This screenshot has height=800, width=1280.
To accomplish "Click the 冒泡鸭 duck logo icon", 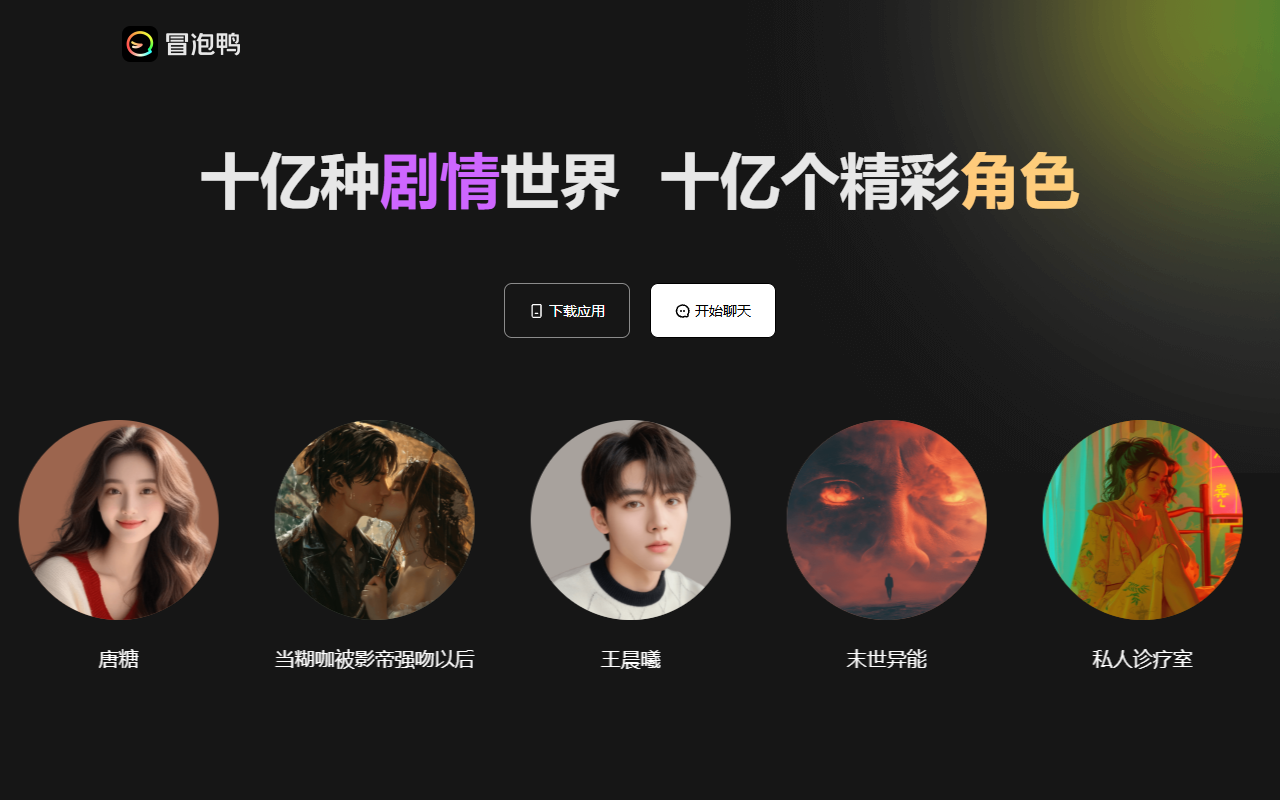I will coord(140,44).
